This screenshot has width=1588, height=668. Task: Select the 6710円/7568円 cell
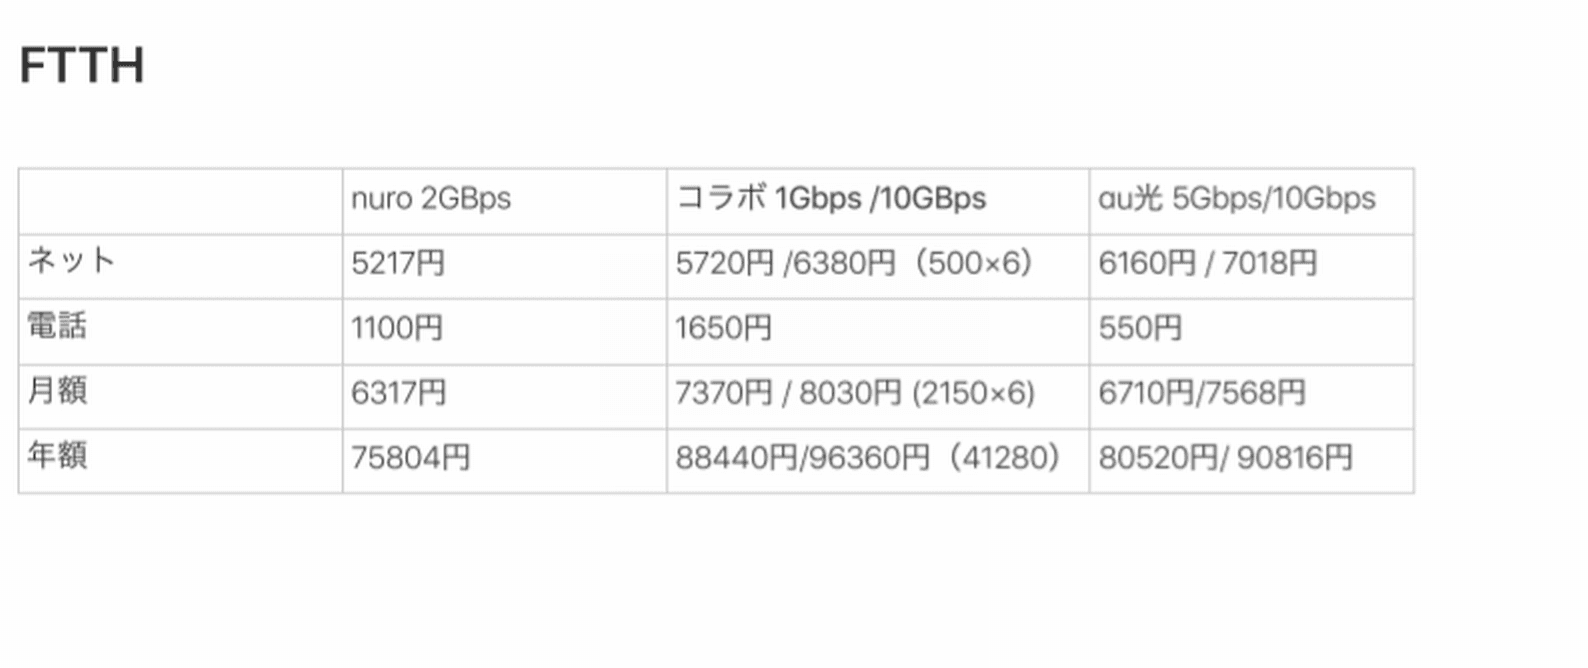pyautogui.click(x=1251, y=396)
